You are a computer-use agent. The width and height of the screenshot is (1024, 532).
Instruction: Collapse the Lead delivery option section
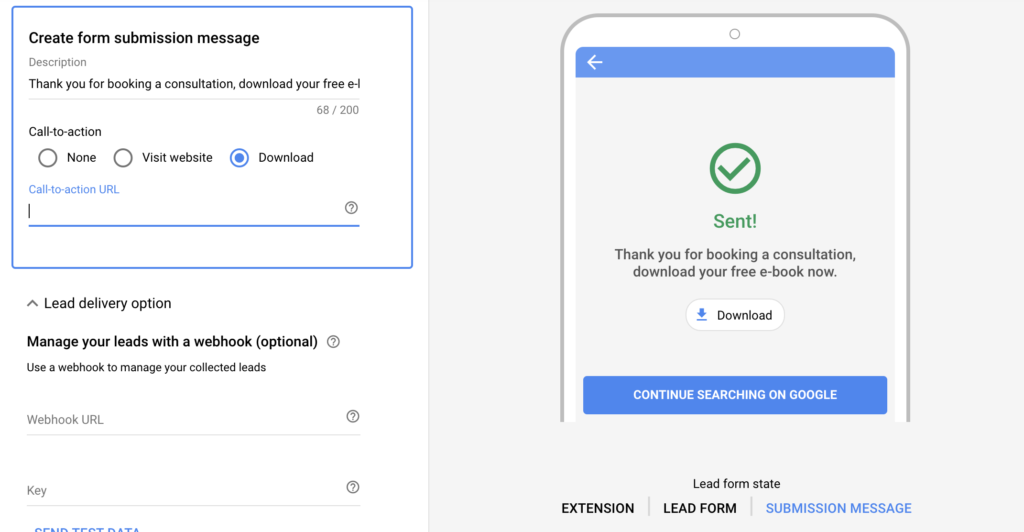click(x=32, y=304)
